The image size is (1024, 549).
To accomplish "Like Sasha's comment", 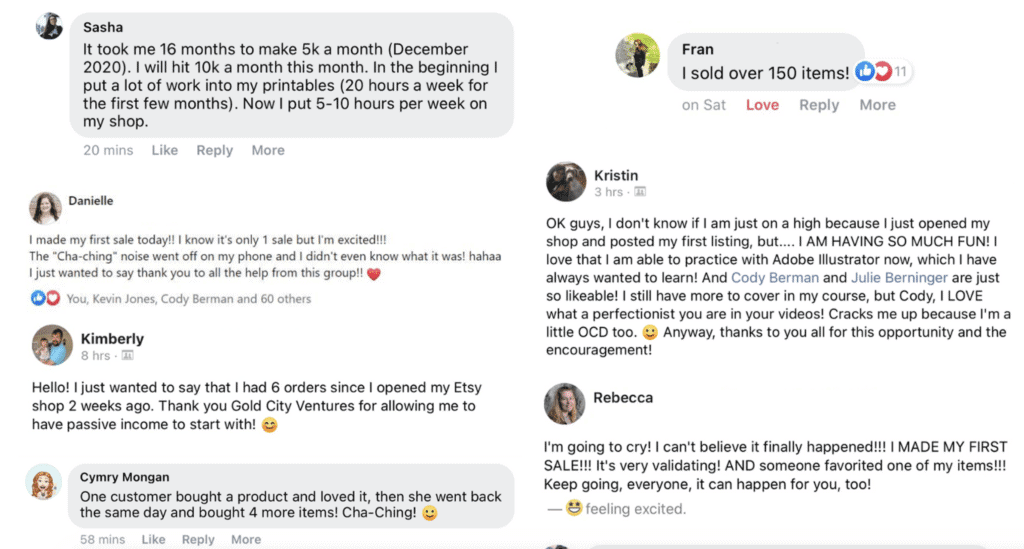I will pos(165,150).
